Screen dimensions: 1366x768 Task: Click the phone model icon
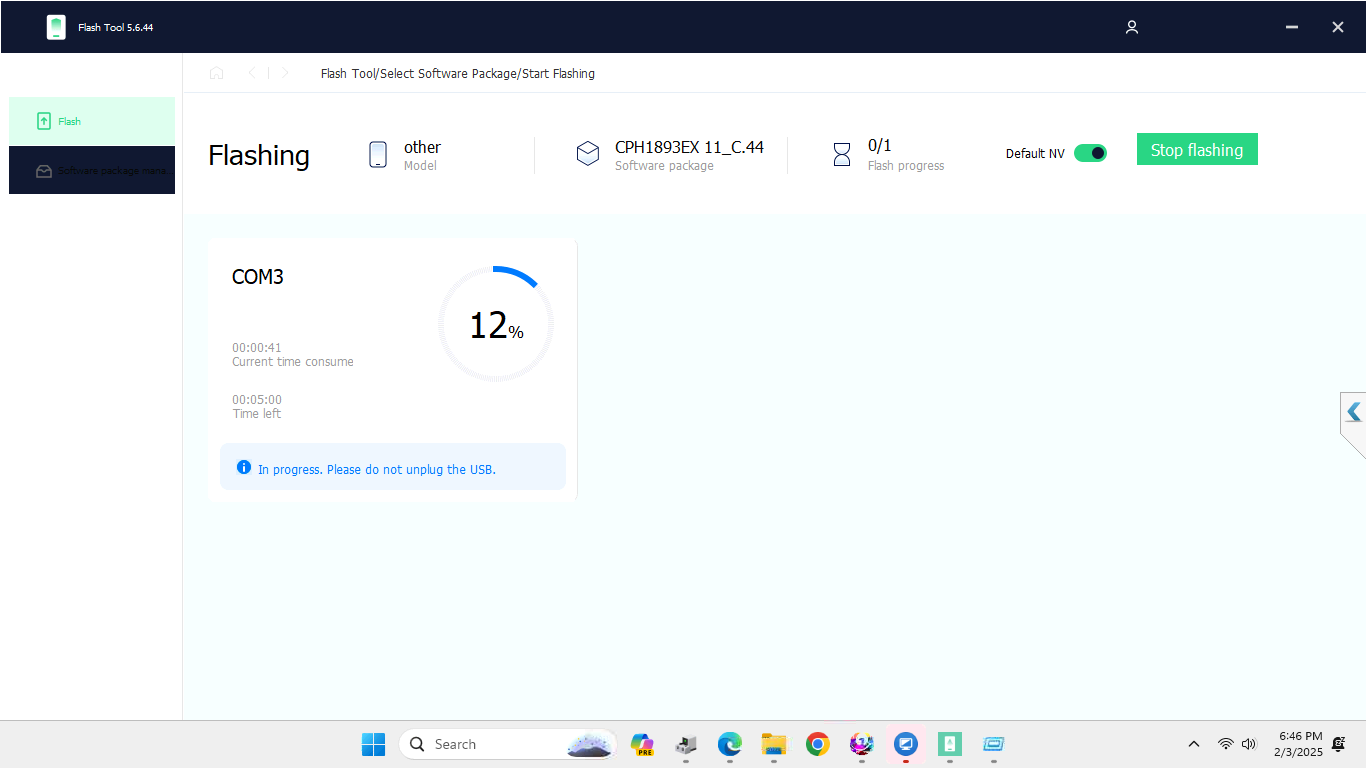378,155
